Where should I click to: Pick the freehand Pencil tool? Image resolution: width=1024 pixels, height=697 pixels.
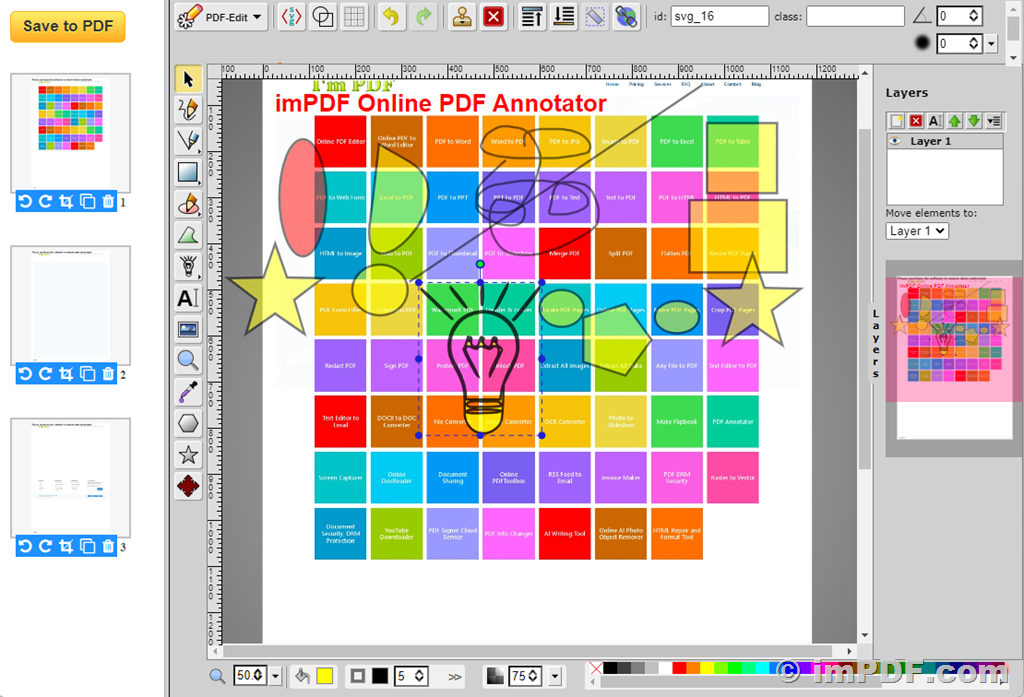click(188, 110)
